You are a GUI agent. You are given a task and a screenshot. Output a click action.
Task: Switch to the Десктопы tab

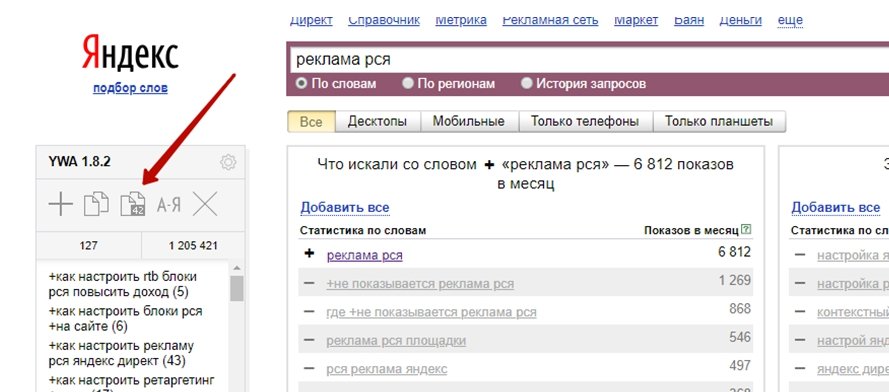[378, 121]
